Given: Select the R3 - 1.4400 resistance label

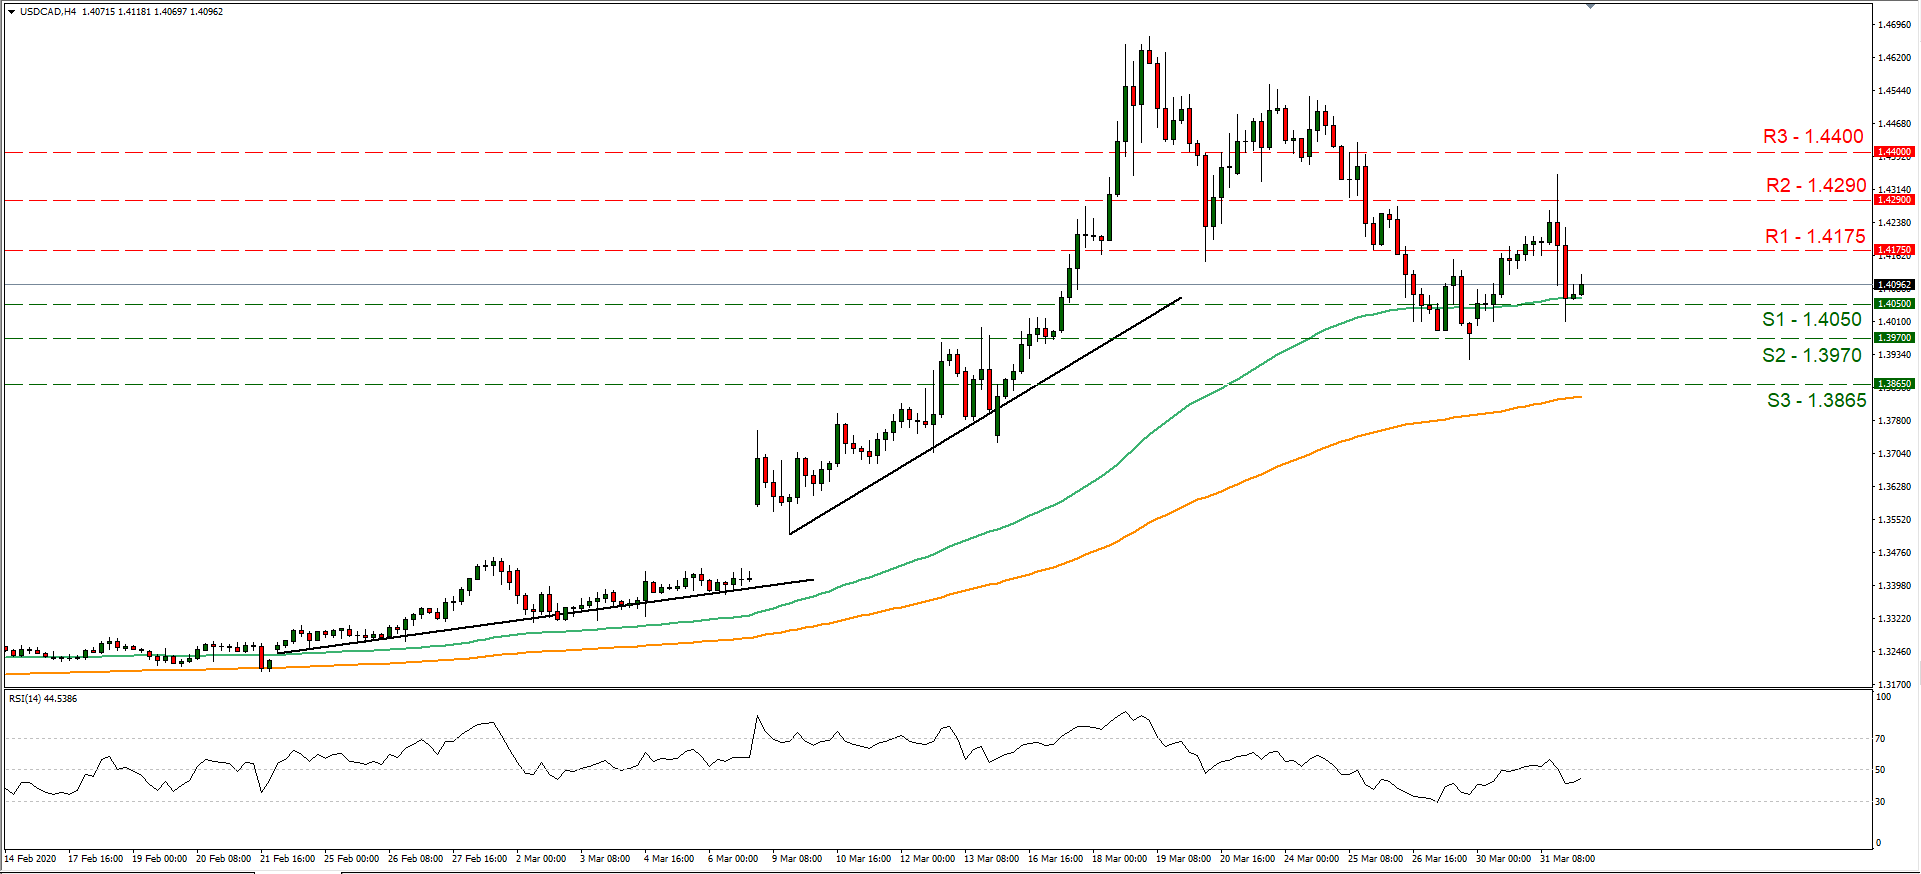Looking at the screenshot, I should pyautogui.click(x=1813, y=136).
